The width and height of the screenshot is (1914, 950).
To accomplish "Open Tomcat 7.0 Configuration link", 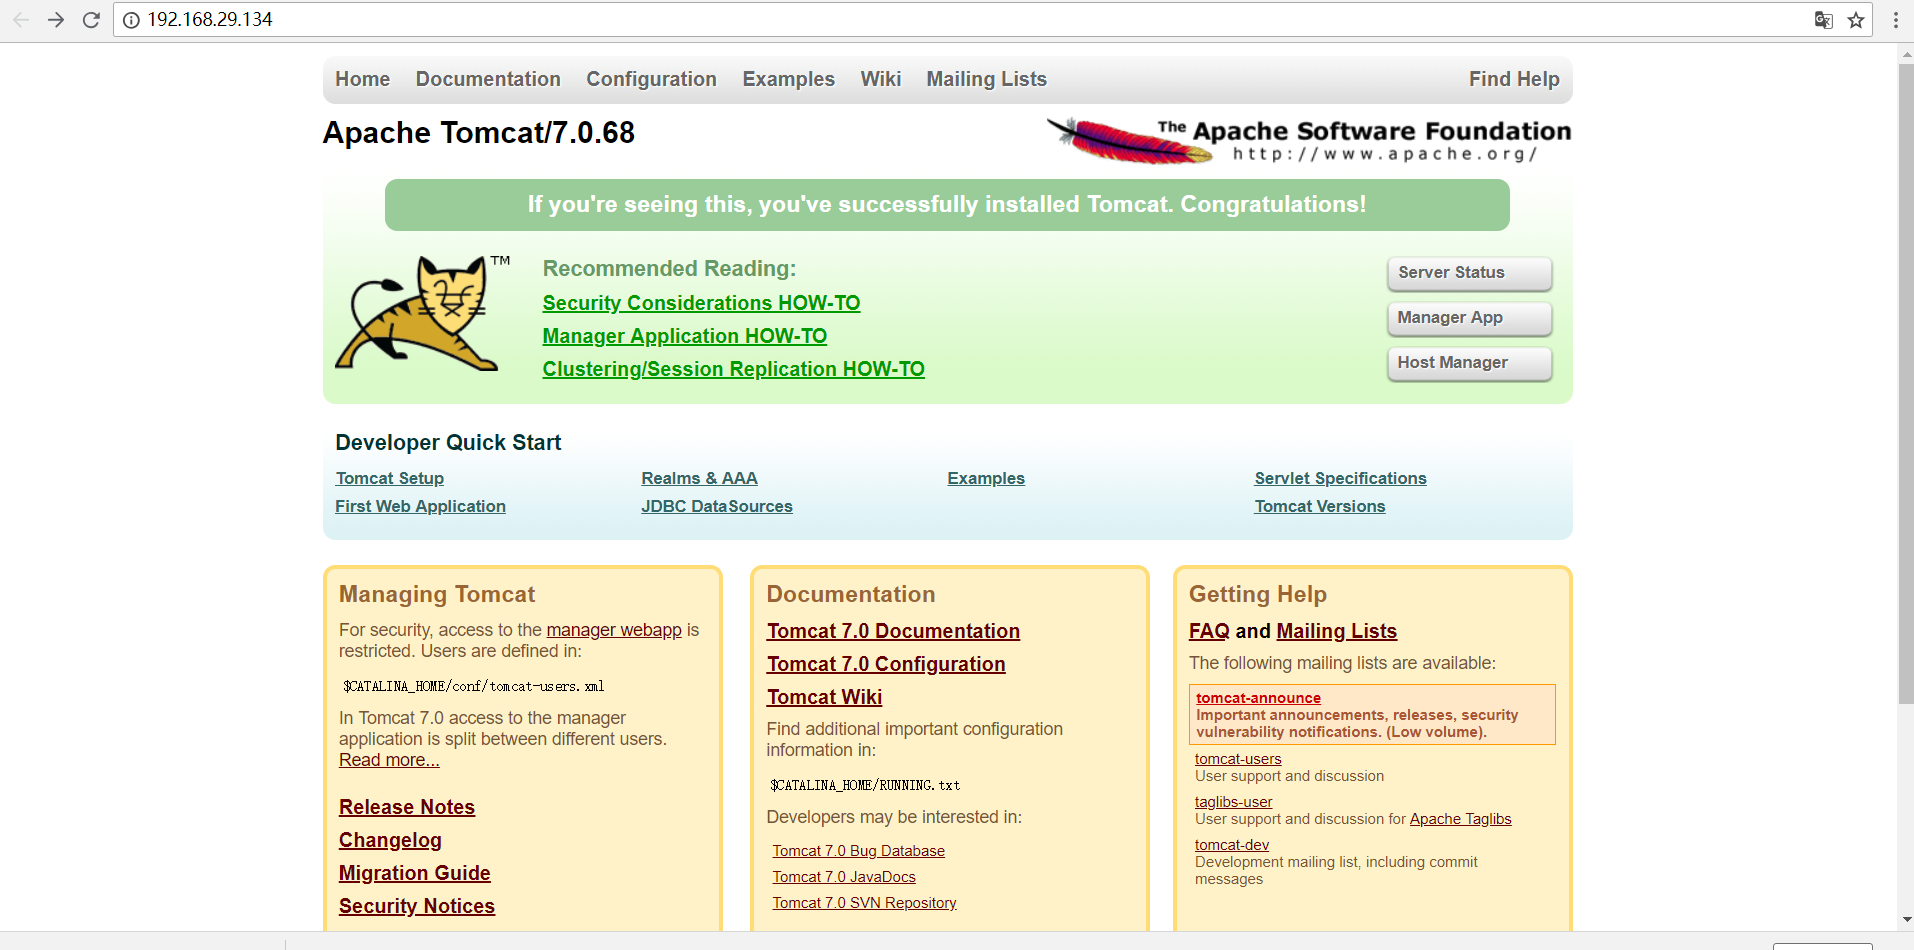I will (x=886, y=664).
